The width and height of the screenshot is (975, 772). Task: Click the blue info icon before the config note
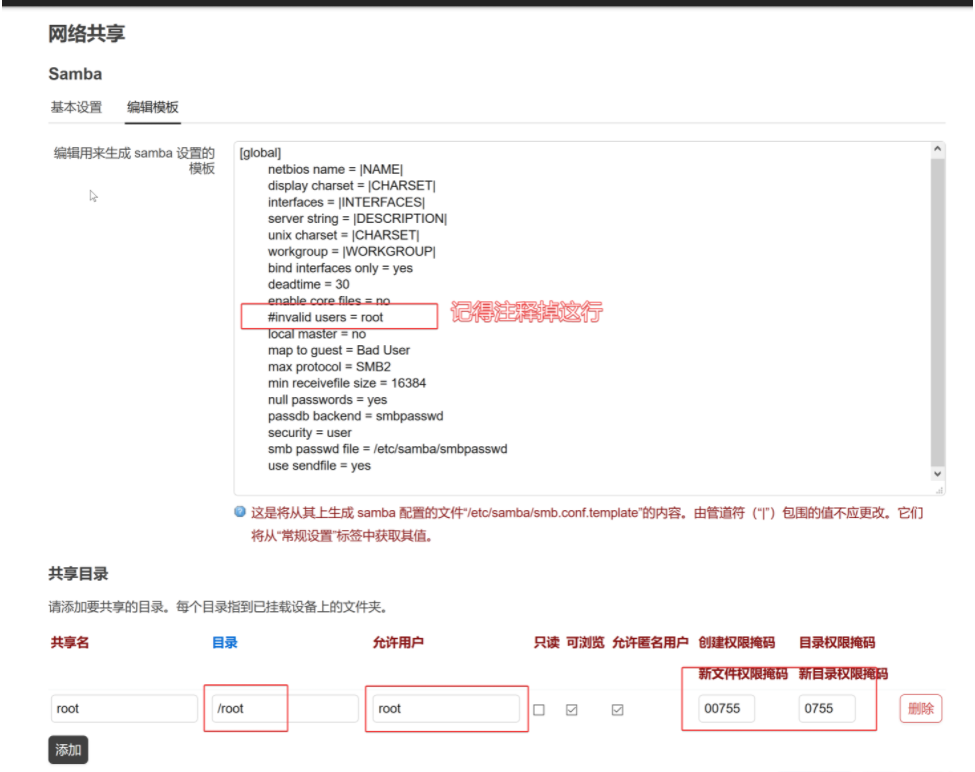point(238,511)
